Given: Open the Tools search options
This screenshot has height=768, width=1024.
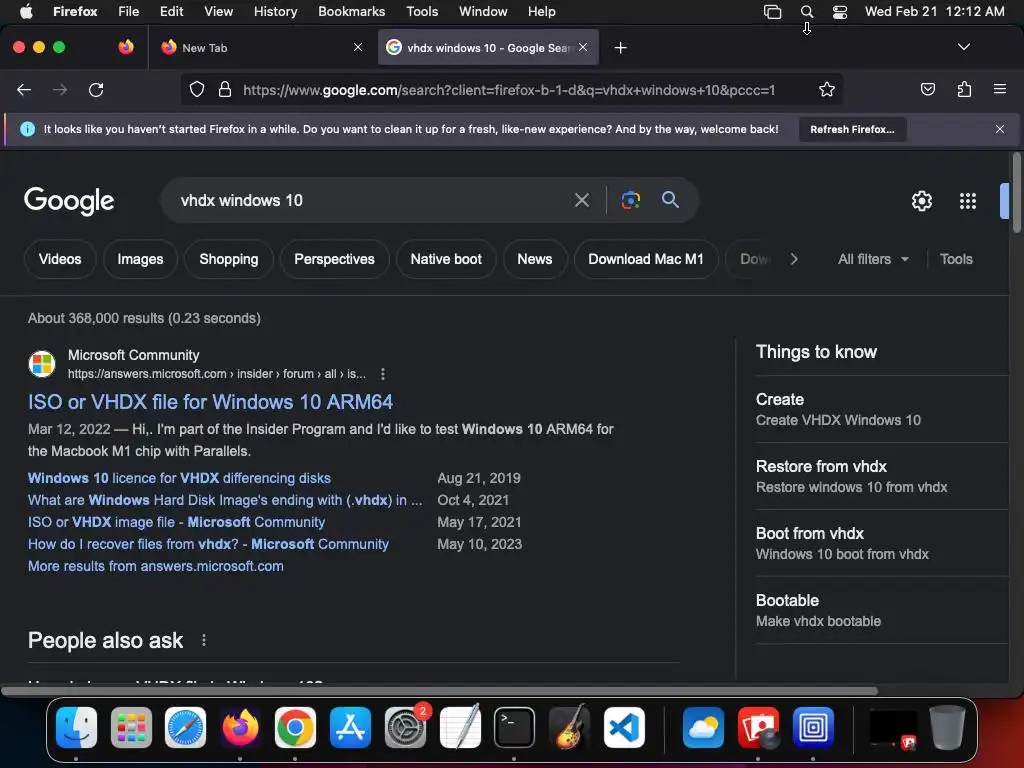Looking at the screenshot, I should [x=956, y=259].
